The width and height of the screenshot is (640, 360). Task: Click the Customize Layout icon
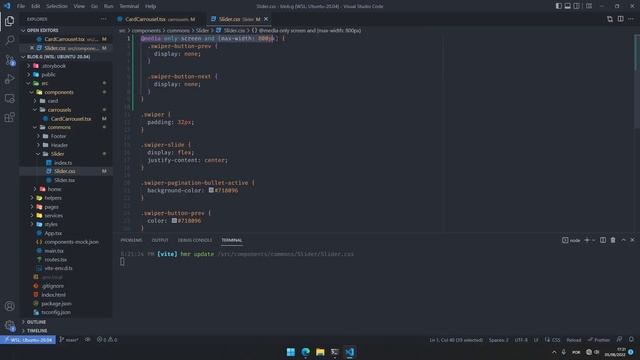click(589, 6)
